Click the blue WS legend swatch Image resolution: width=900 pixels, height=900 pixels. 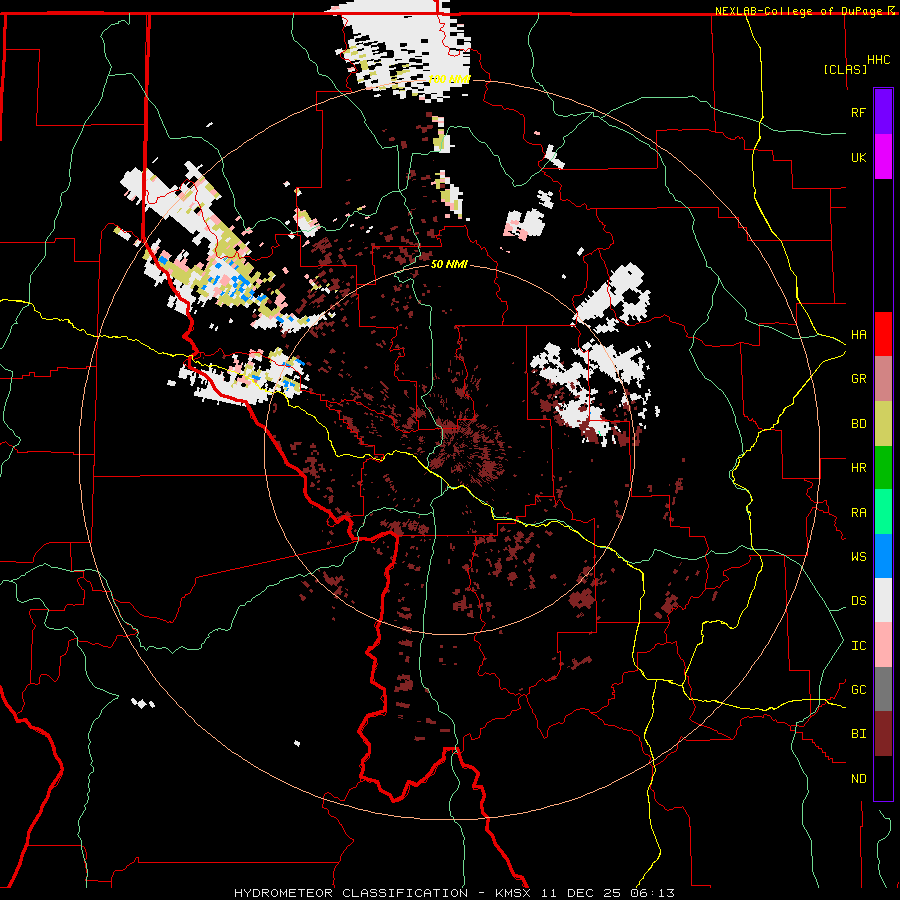pos(883,556)
